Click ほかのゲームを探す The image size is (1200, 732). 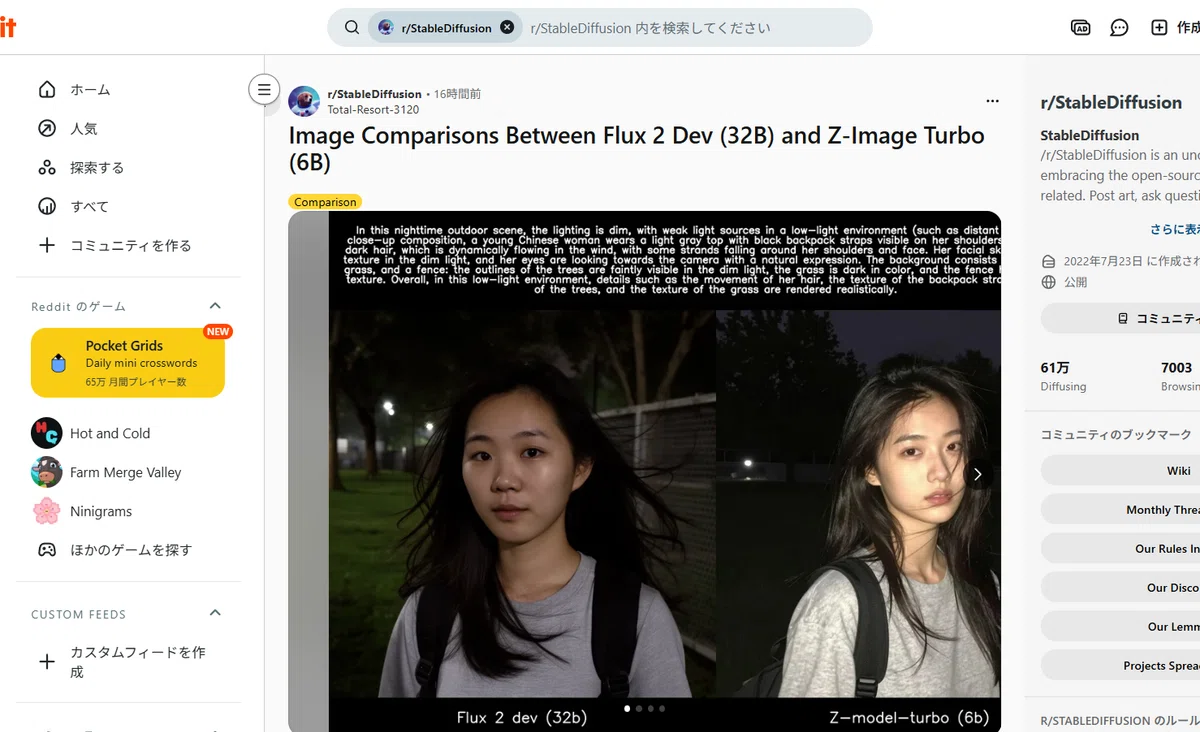pos(128,551)
